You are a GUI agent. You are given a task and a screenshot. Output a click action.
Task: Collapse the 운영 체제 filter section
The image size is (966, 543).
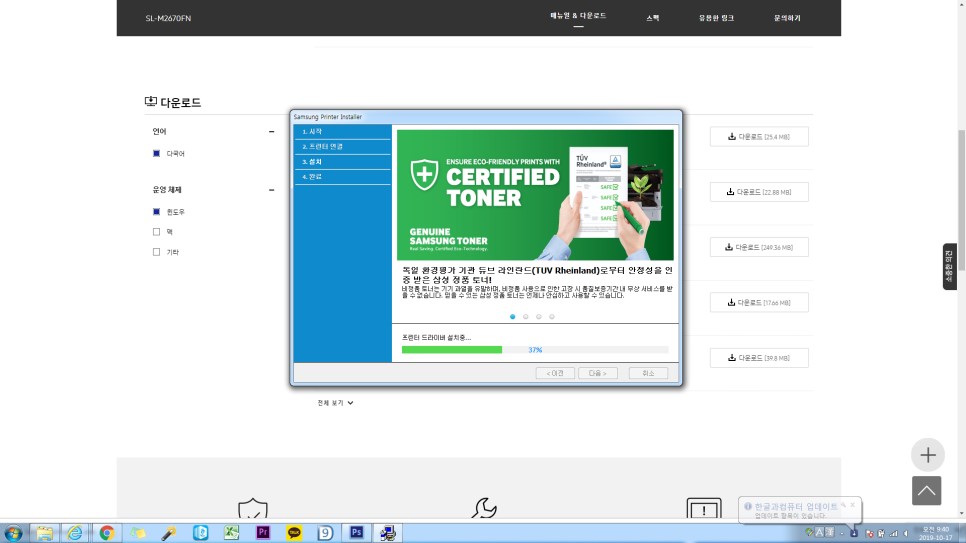click(x=272, y=190)
